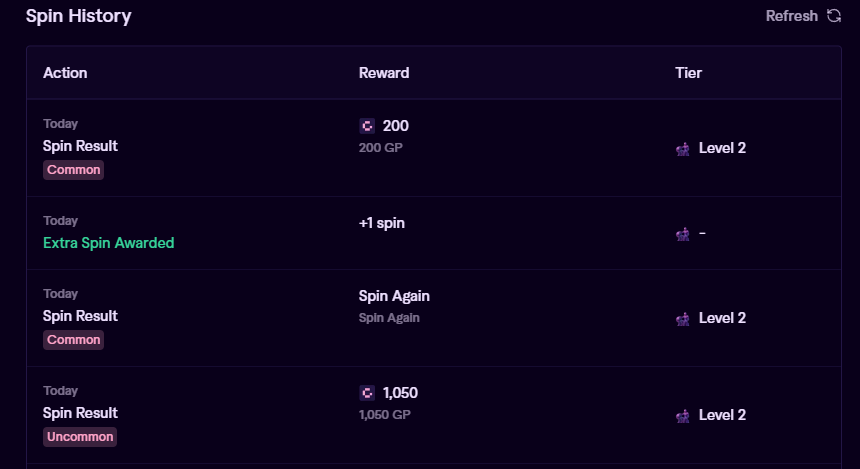Click Common badge in the 200 GP row
Viewport: 860px width, 469px height.
[x=74, y=170]
